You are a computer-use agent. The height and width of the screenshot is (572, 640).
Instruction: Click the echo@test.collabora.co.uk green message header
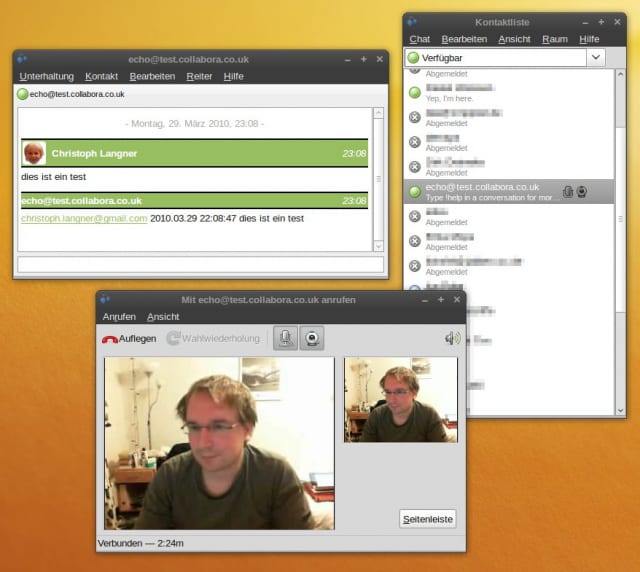[194, 200]
